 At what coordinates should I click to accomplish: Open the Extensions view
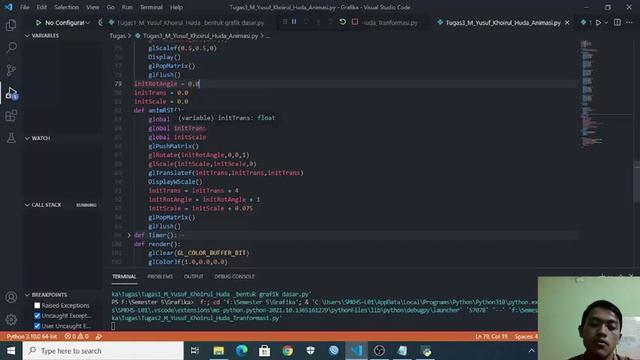coord(11,116)
